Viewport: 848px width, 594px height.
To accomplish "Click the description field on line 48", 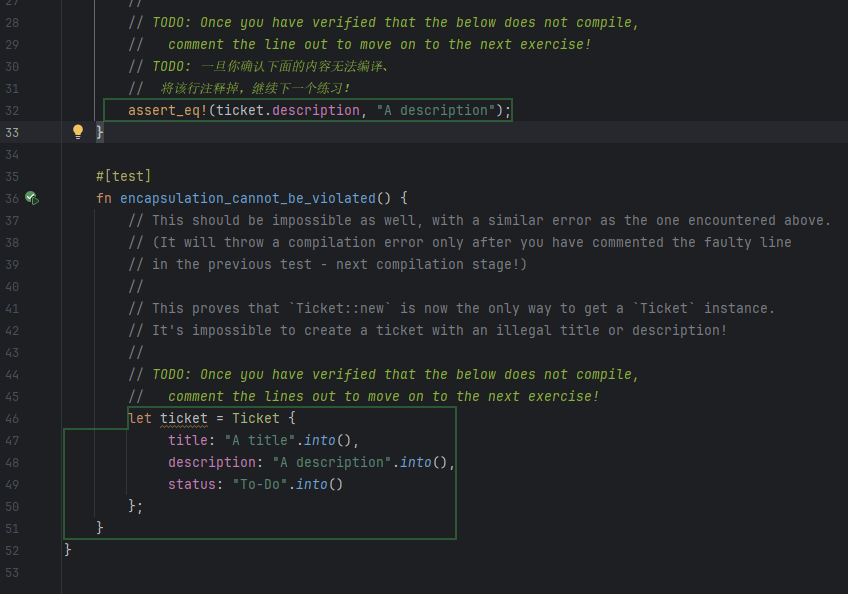I will [x=211, y=462].
